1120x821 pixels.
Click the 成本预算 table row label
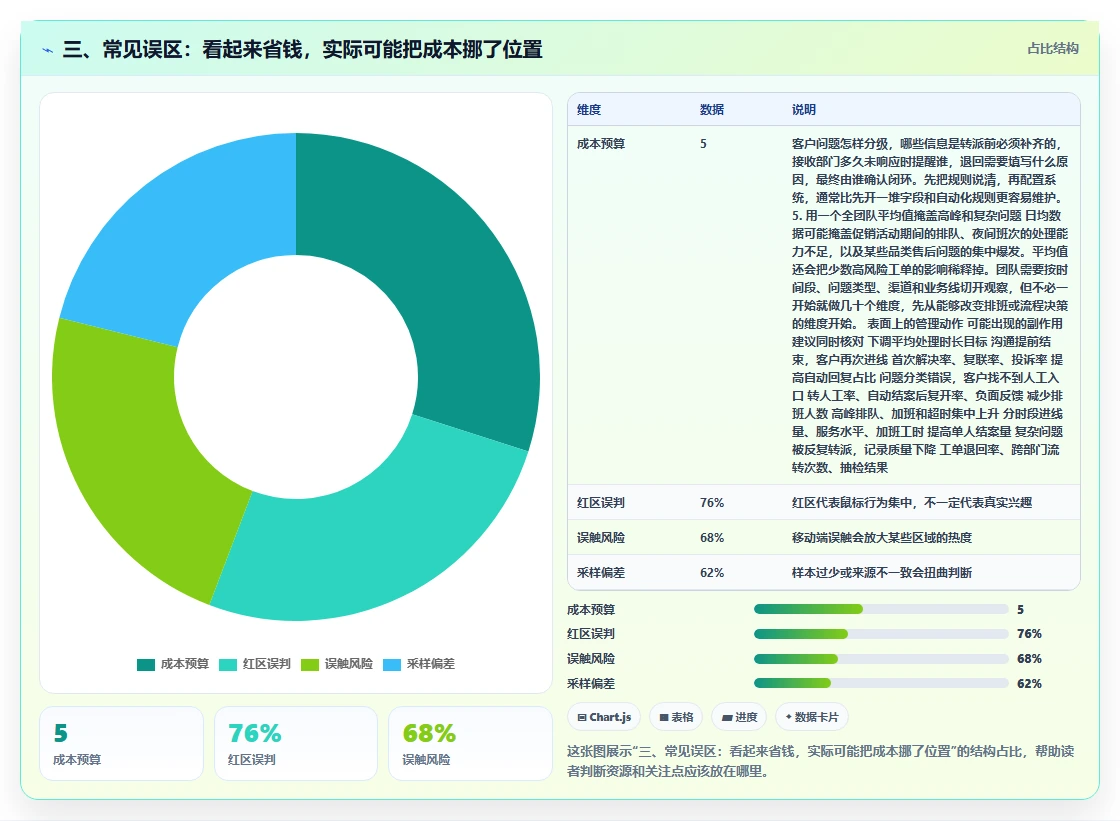click(x=601, y=144)
